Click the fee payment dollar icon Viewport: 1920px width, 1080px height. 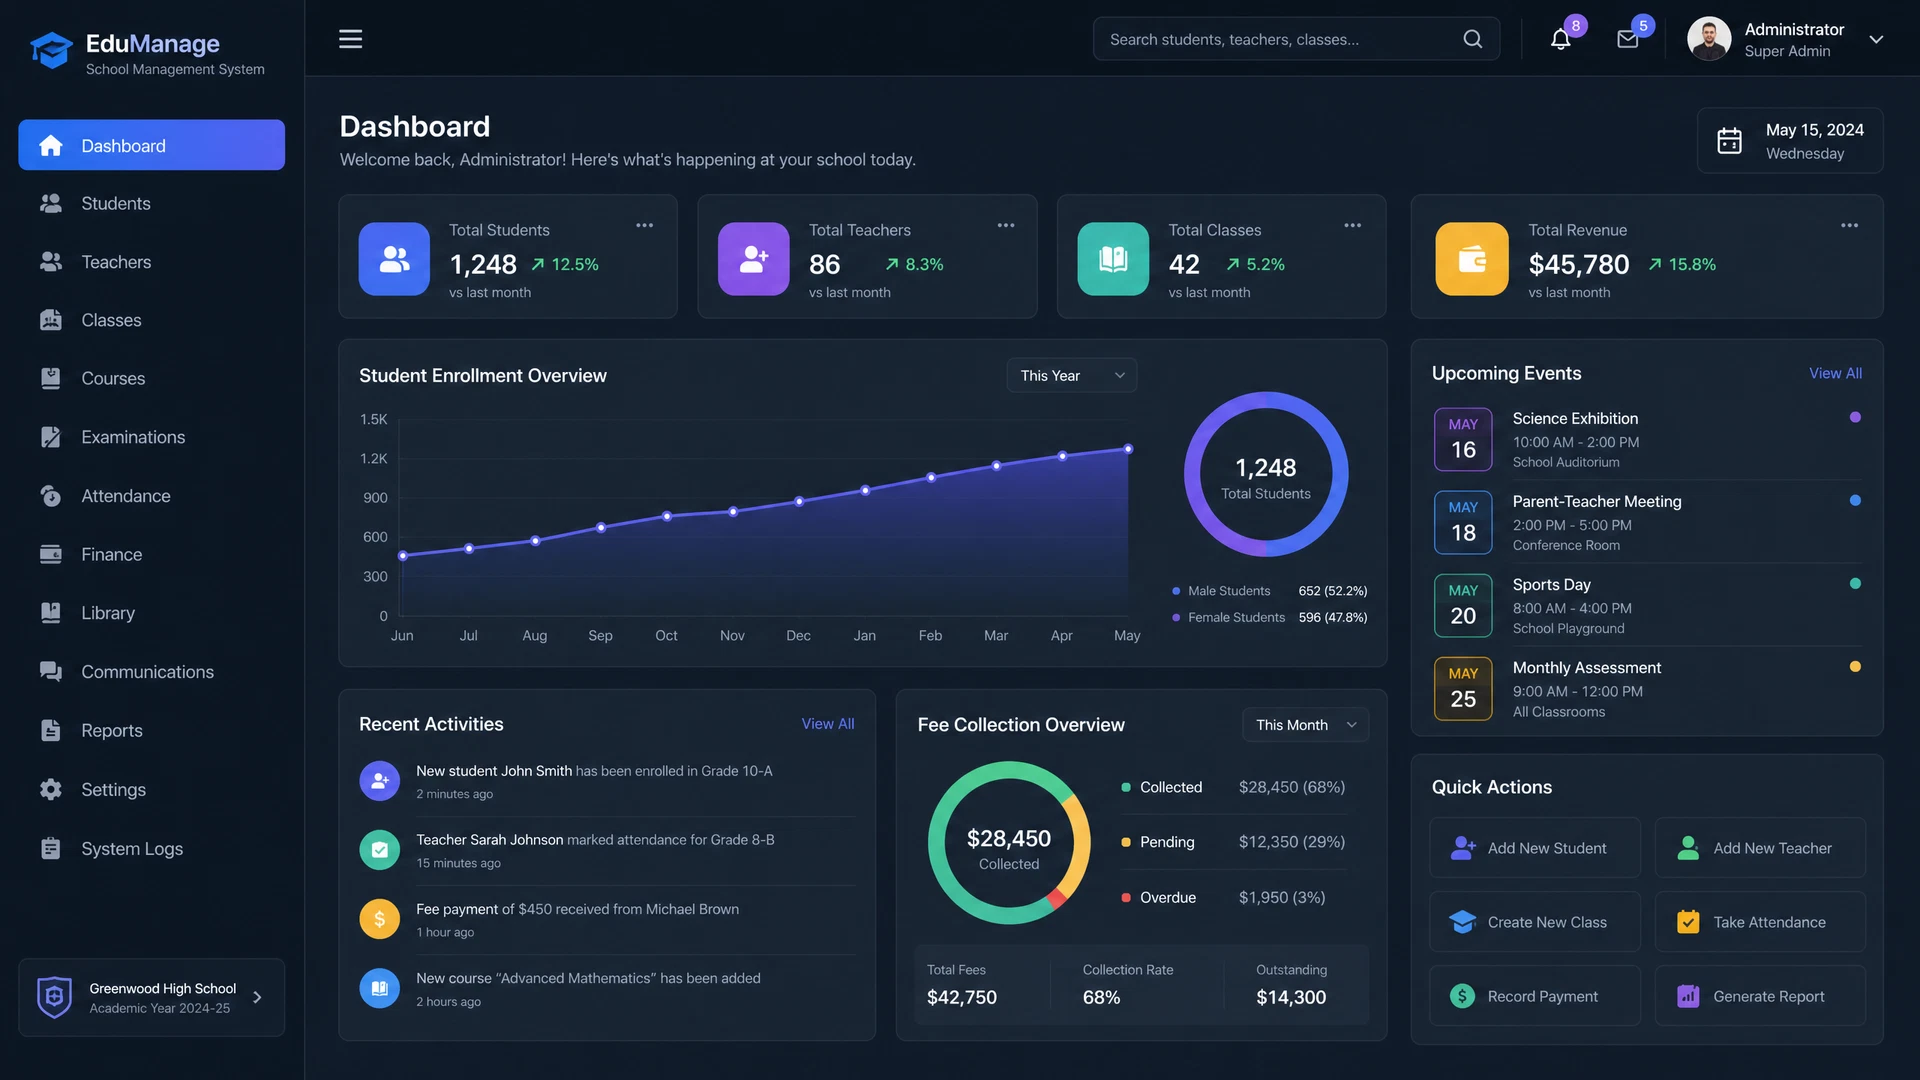pyautogui.click(x=379, y=919)
